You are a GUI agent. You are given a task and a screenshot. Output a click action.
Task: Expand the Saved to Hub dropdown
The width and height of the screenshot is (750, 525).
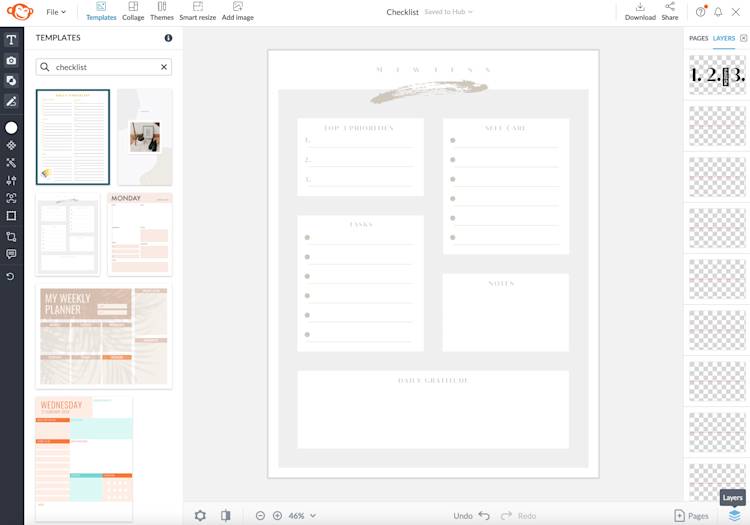click(x=448, y=12)
